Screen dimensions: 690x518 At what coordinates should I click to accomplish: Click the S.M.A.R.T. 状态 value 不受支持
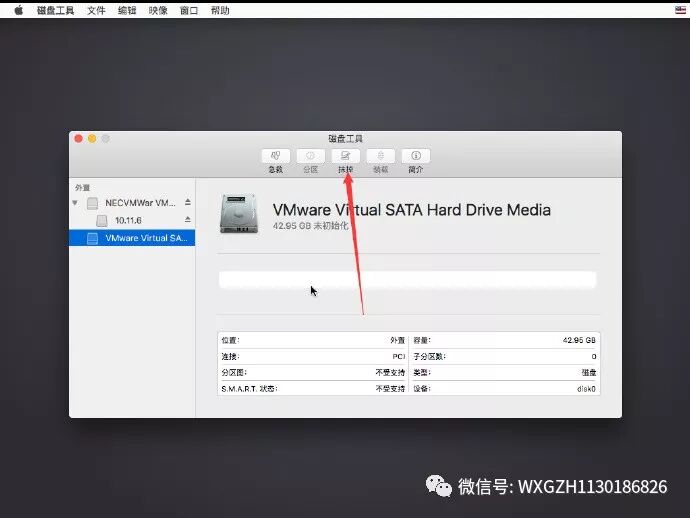(x=390, y=389)
